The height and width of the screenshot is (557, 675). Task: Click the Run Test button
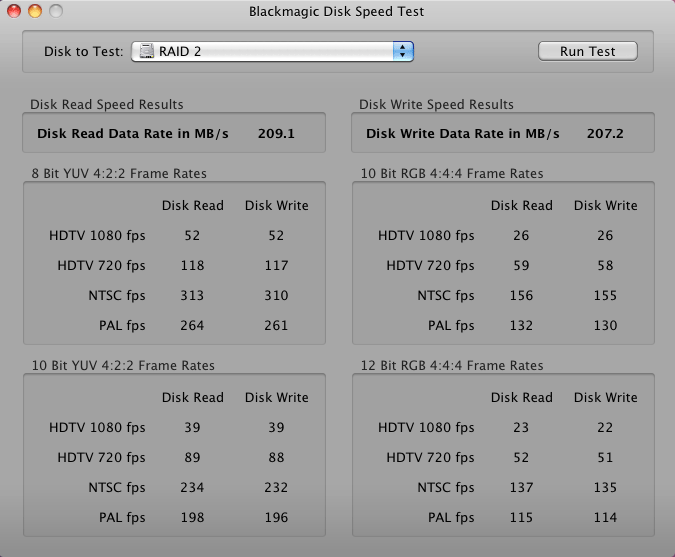tap(588, 51)
